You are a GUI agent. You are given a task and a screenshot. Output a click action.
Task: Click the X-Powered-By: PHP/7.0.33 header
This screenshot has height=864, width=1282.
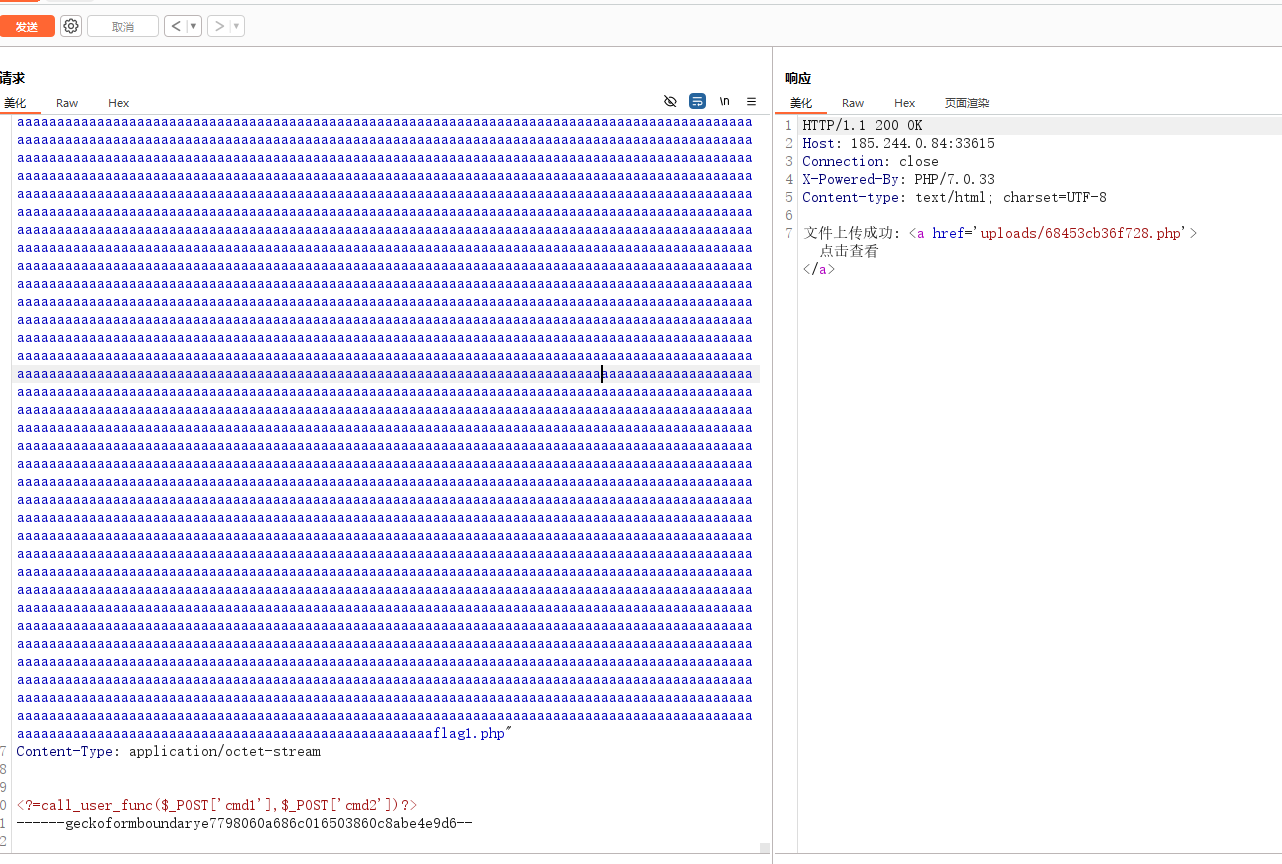click(x=898, y=180)
